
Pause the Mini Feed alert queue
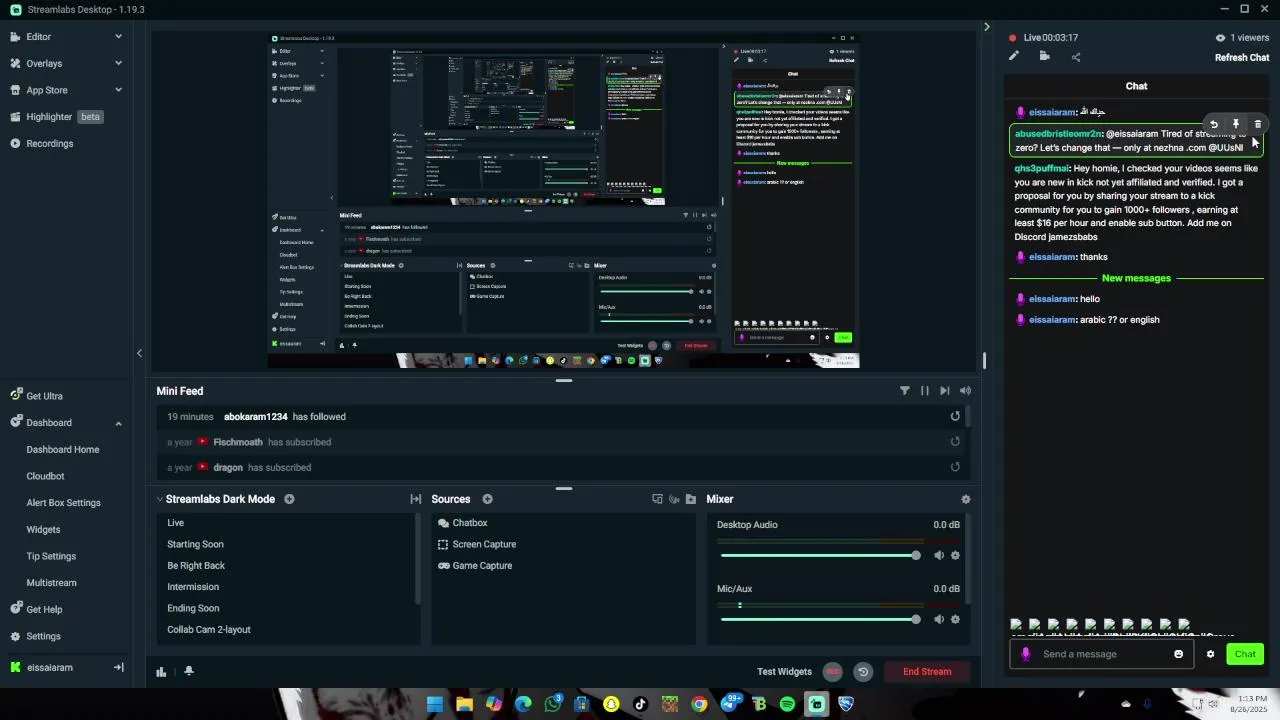[x=925, y=391]
